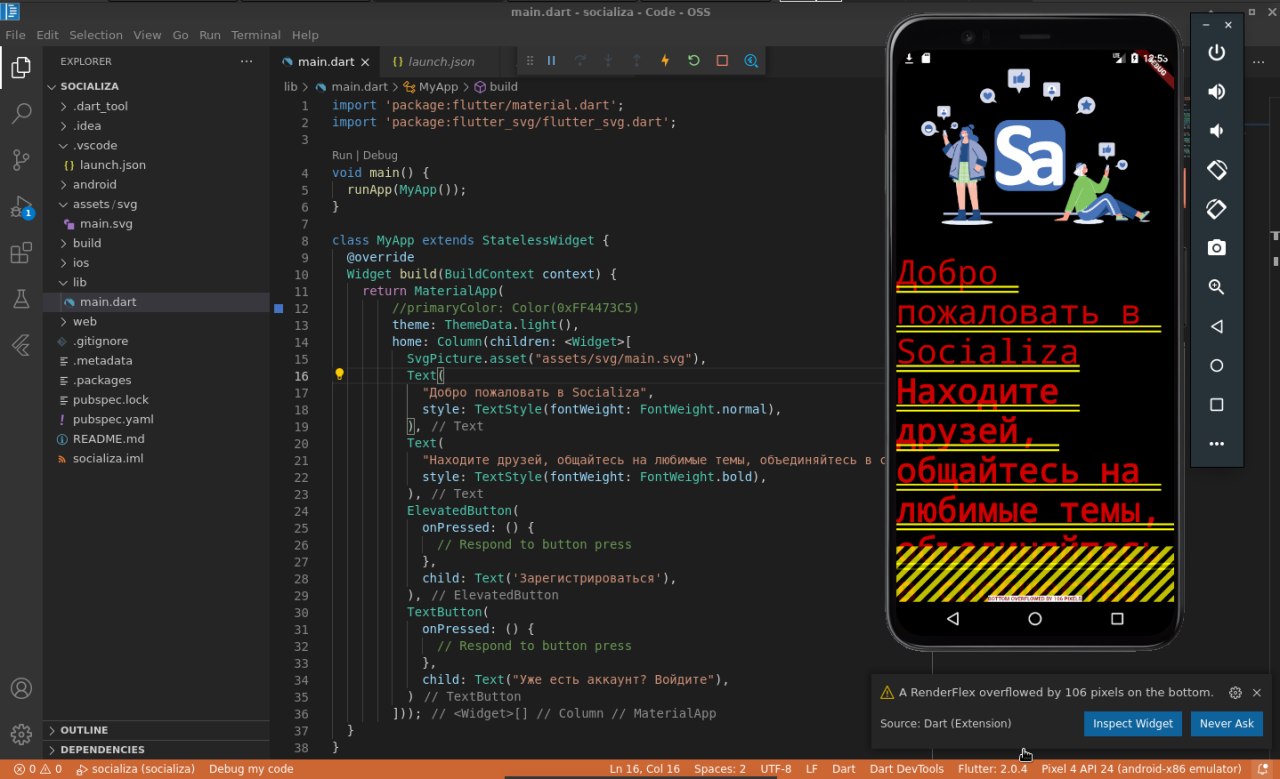Viewport: 1280px width, 779px height.
Task: Click the Run code lens above main
Action: point(342,155)
